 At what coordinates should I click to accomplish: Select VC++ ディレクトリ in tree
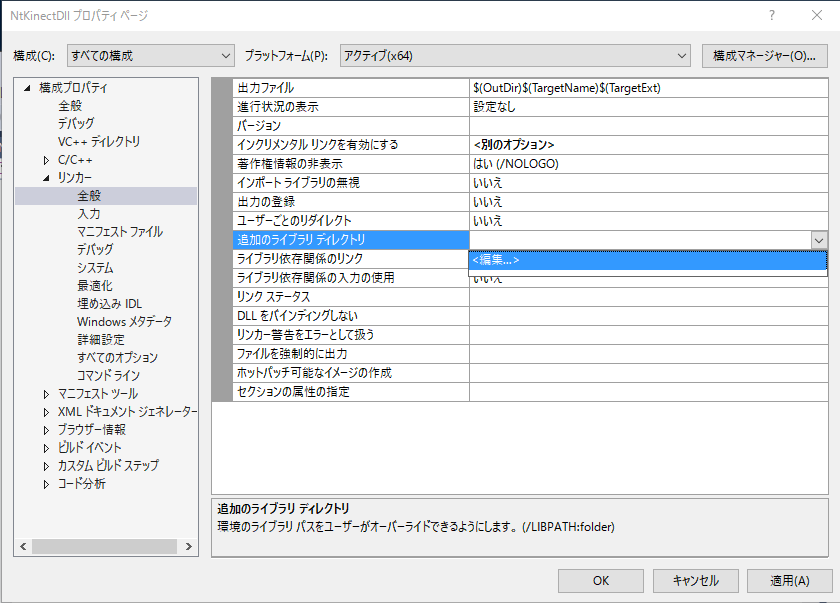pos(98,142)
